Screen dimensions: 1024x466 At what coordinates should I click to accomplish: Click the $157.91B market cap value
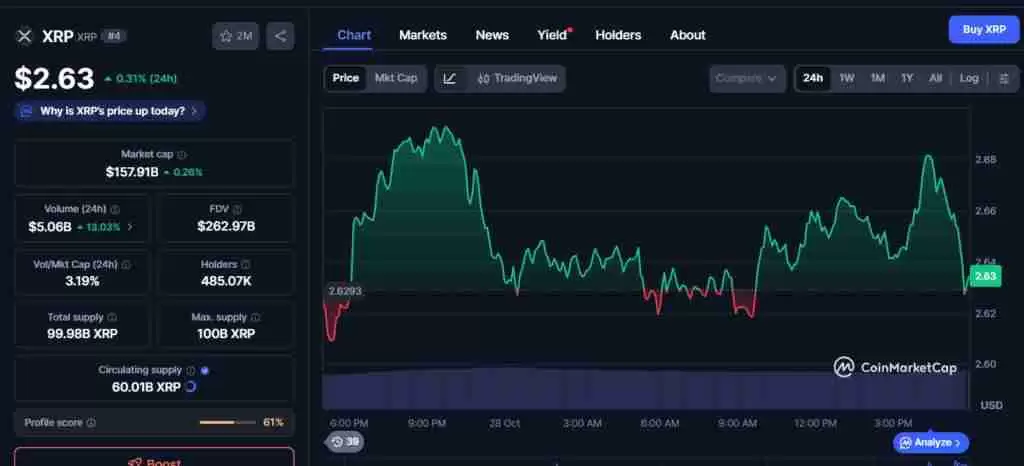click(132, 172)
